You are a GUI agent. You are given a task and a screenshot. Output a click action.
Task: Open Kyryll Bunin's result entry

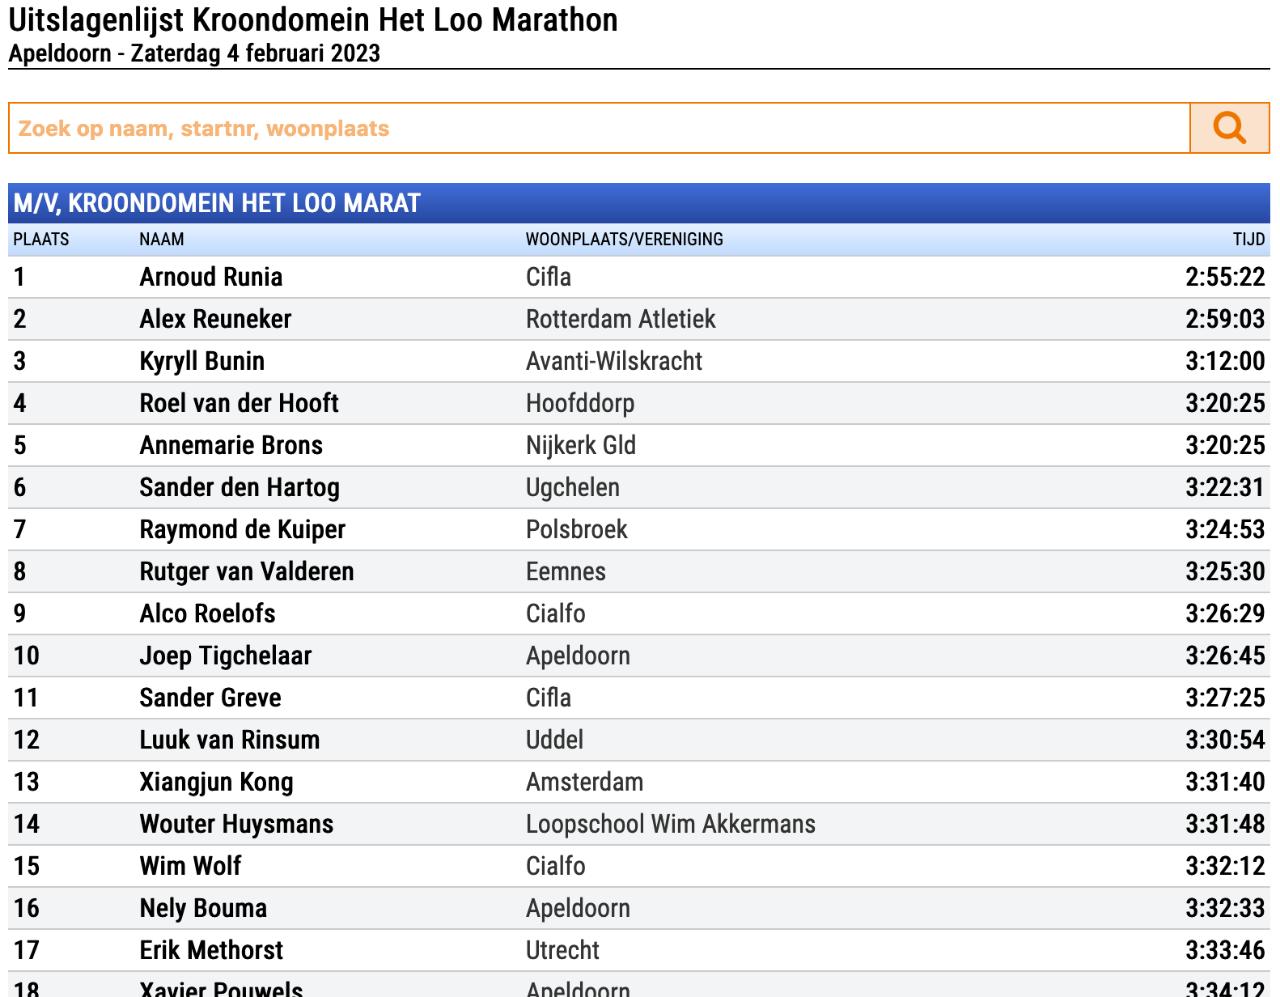(640, 361)
